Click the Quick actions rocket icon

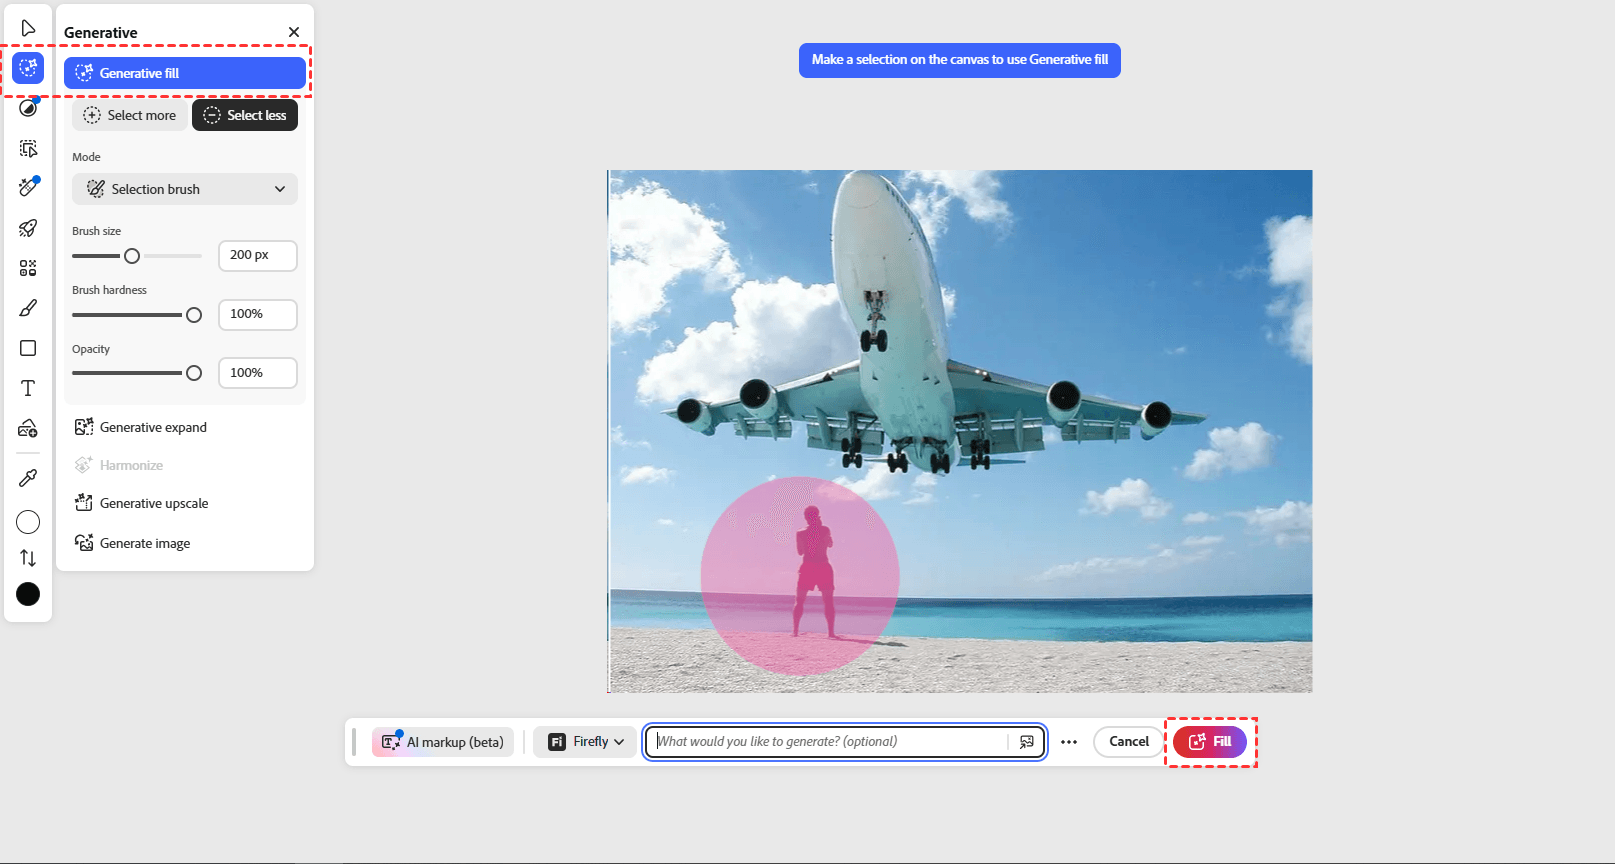pos(28,228)
